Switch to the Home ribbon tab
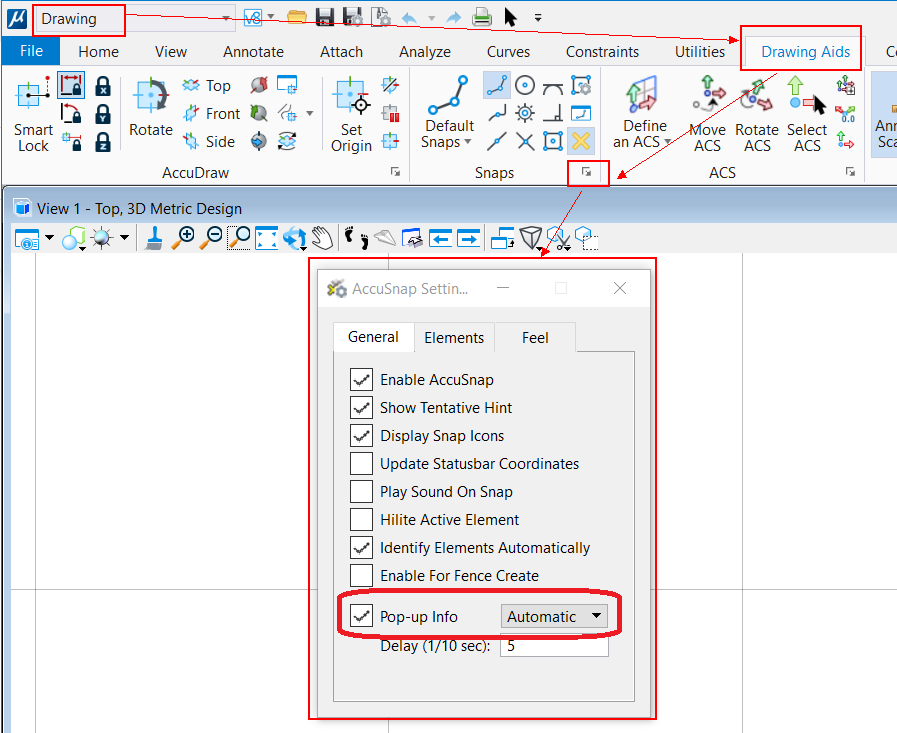The image size is (897, 733). coord(98,51)
